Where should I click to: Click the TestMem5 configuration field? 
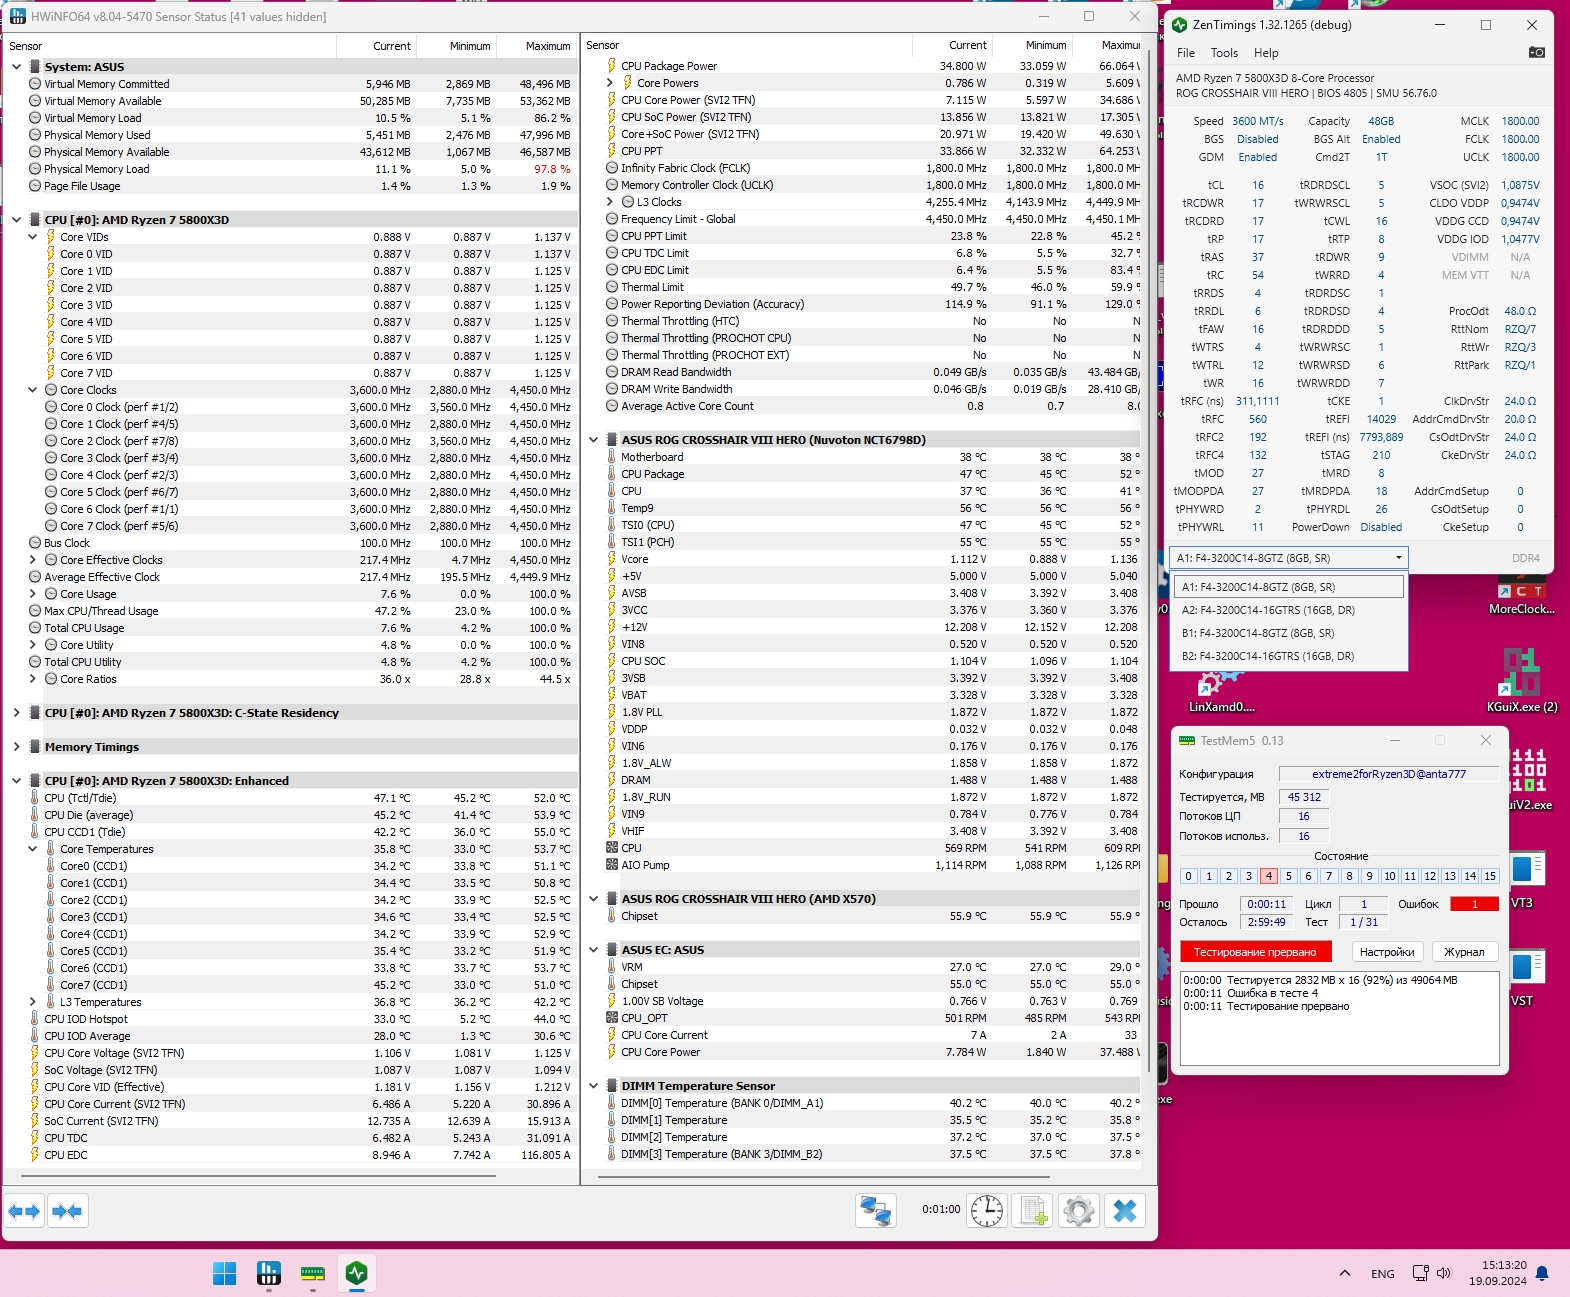1389,774
